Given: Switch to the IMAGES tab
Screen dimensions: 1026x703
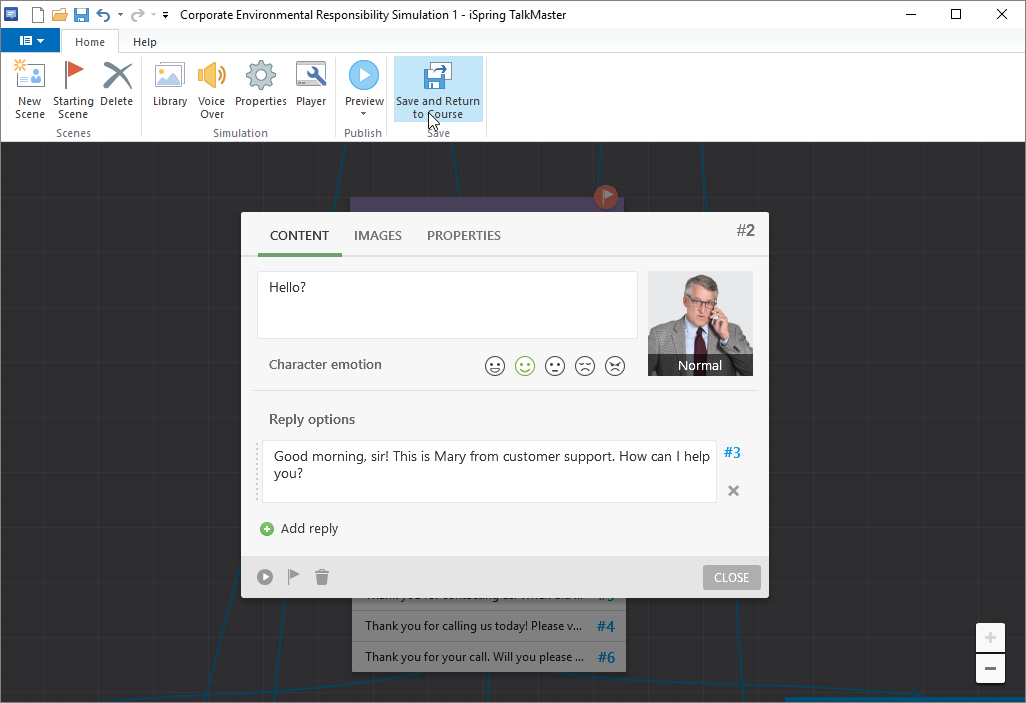Looking at the screenshot, I should [377, 235].
